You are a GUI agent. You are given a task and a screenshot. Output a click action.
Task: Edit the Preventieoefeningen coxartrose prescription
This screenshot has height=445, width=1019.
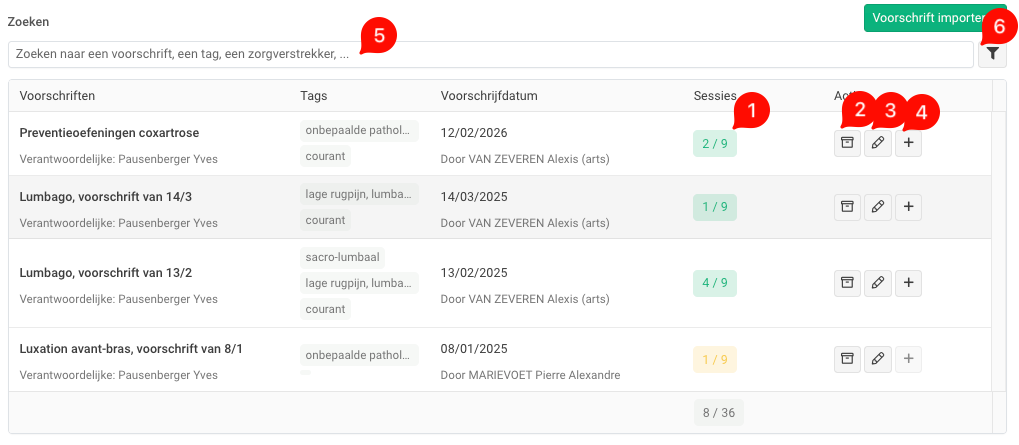(877, 144)
